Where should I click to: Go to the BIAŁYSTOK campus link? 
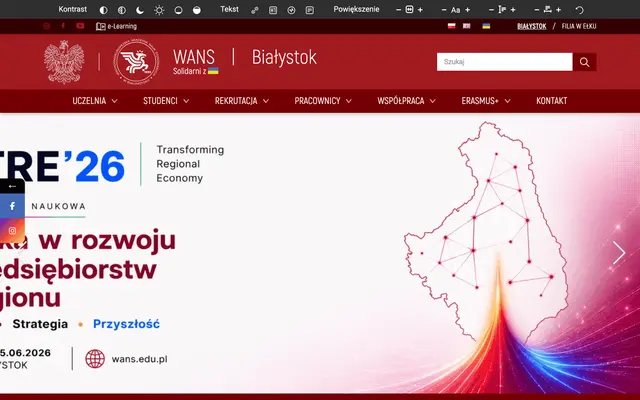531,26
